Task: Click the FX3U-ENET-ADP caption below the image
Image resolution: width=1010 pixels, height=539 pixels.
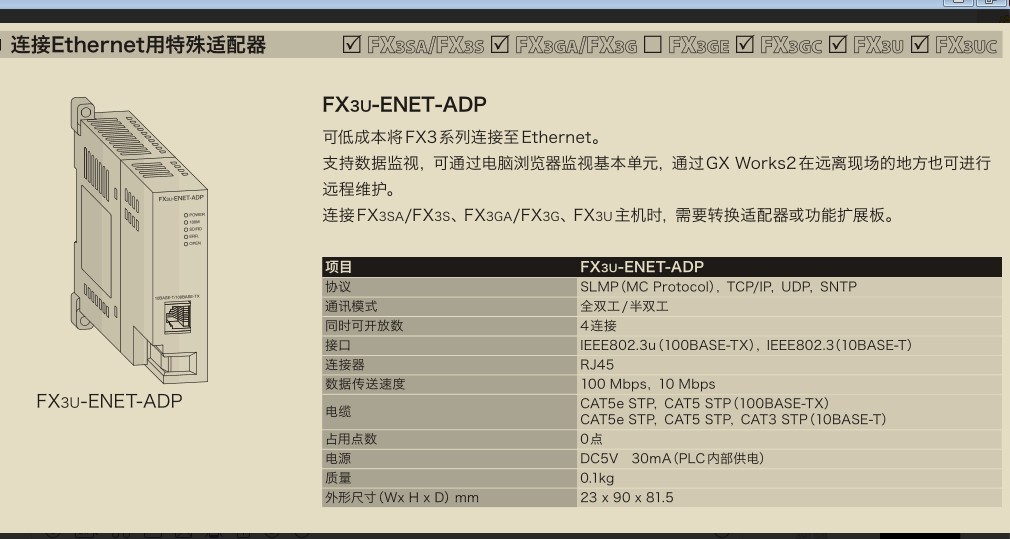Action: 110,401
